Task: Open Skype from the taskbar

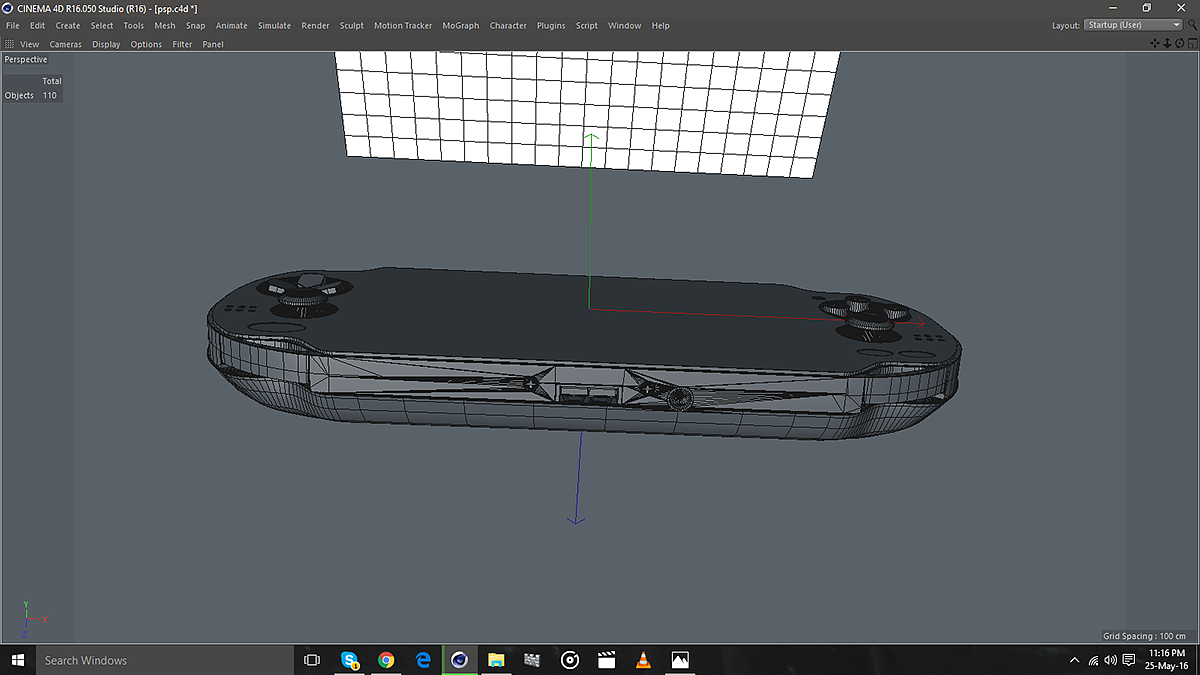Action: [350, 660]
